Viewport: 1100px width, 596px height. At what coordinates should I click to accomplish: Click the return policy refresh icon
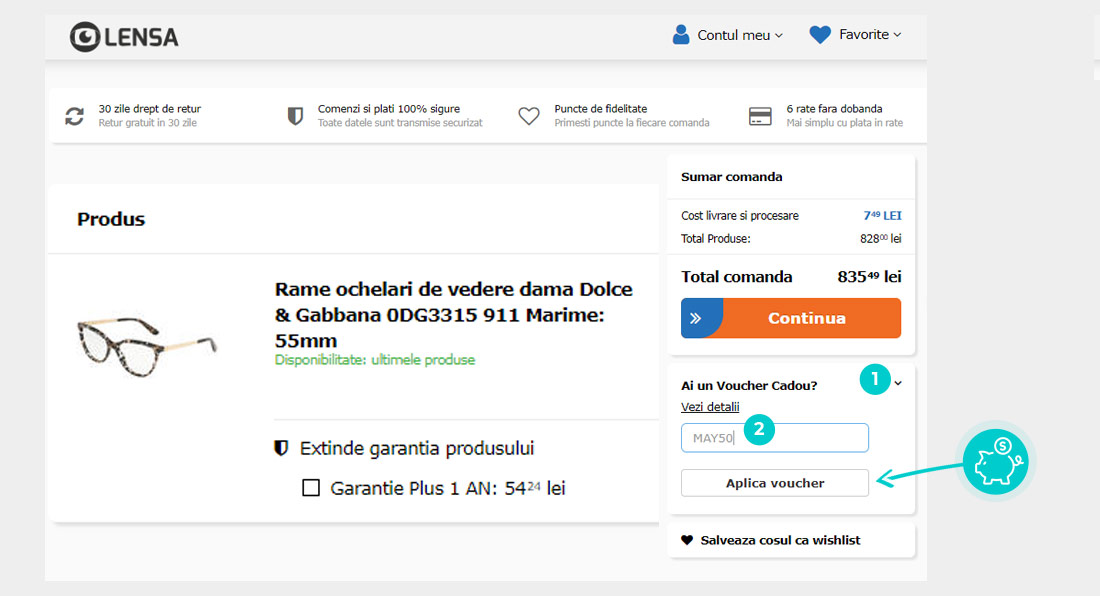point(74,116)
